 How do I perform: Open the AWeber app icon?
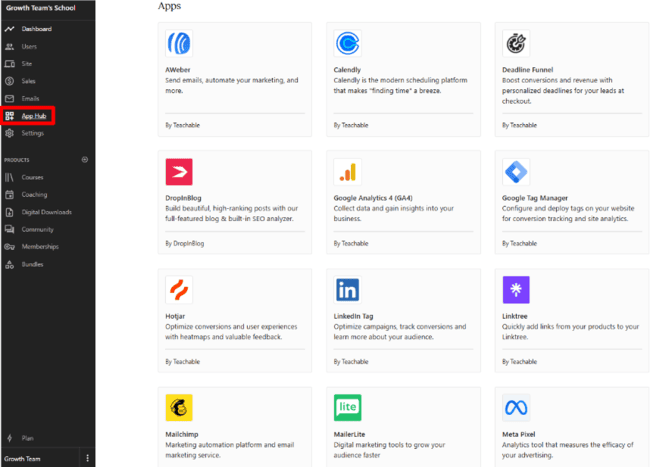pyautogui.click(x=179, y=43)
